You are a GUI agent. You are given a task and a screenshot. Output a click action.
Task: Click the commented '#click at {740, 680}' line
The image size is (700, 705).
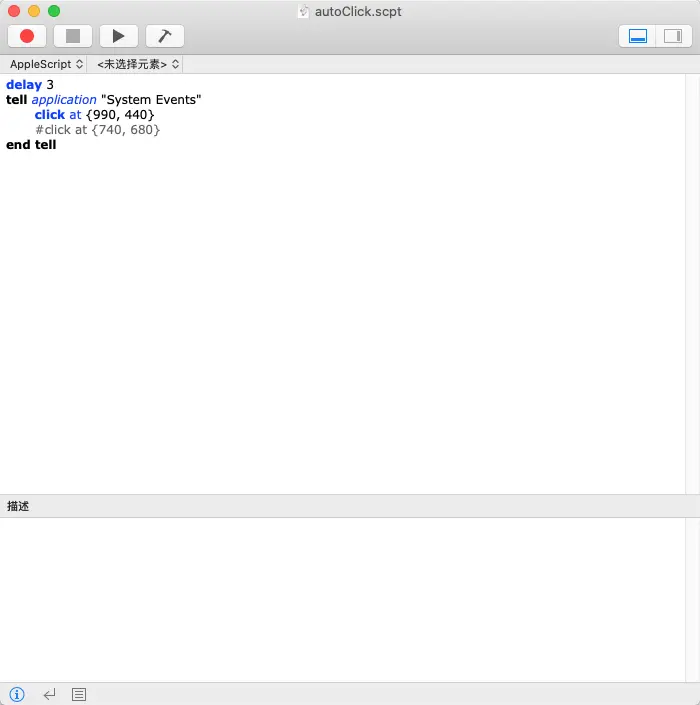point(98,129)
